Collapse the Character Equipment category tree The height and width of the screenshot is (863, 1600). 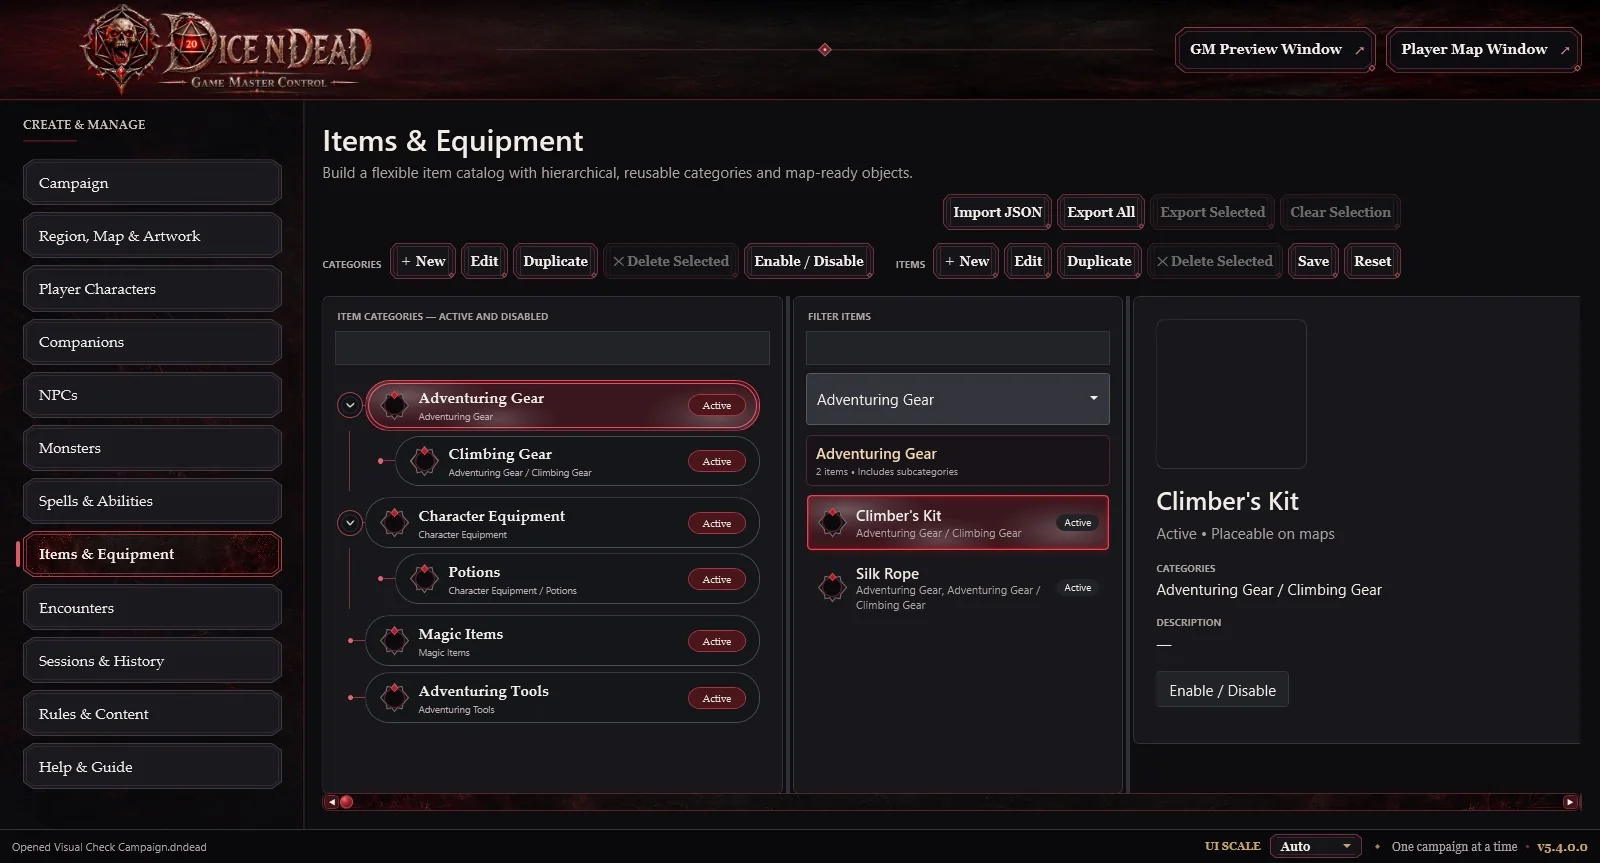[x=349, y=523]
